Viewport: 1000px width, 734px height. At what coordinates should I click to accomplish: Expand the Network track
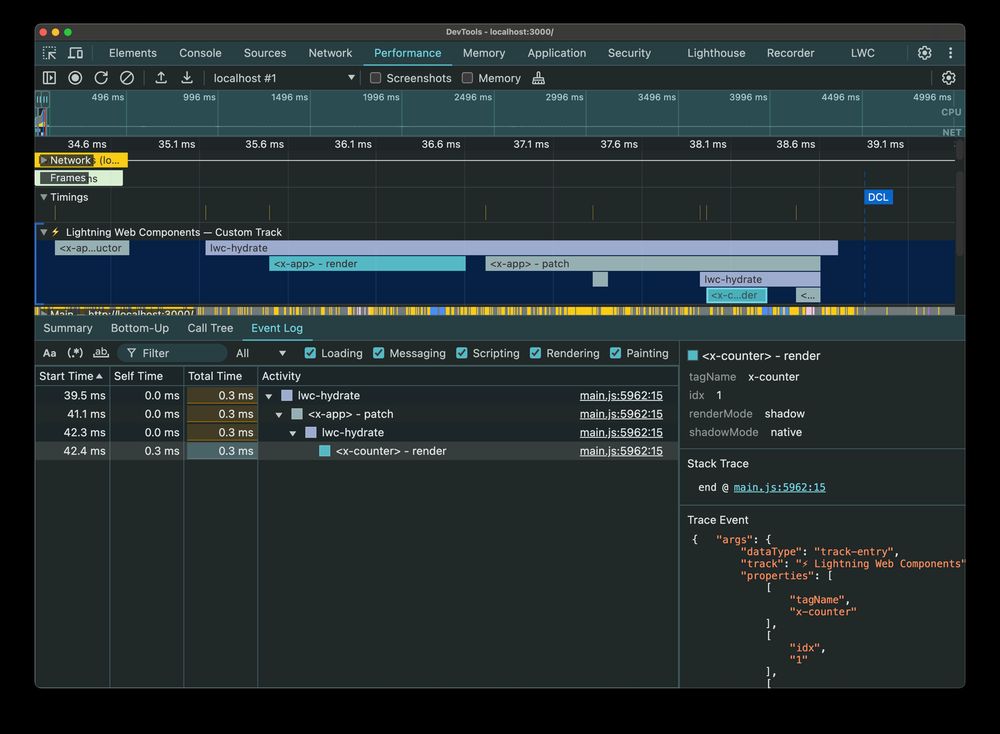coord(43,160)
